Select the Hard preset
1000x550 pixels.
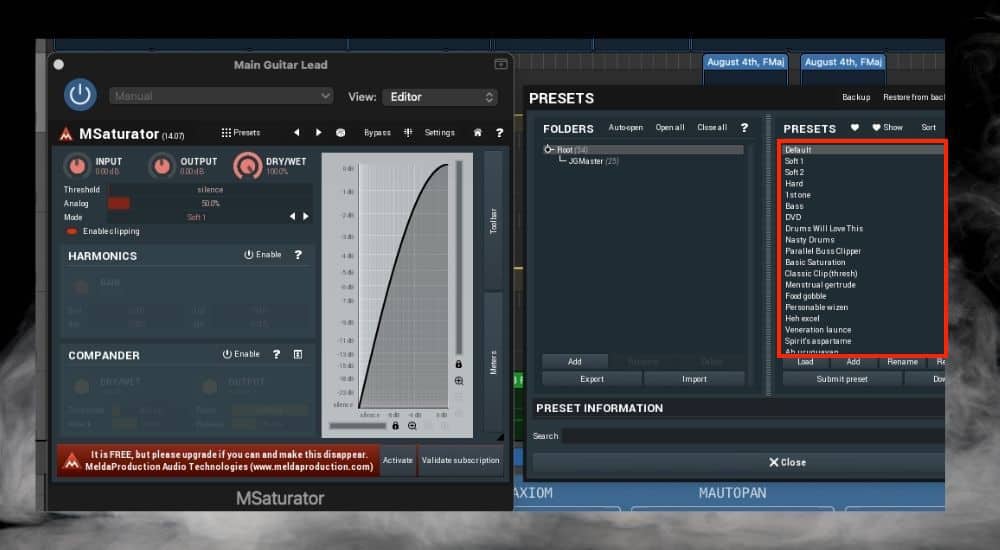point(794,184)
